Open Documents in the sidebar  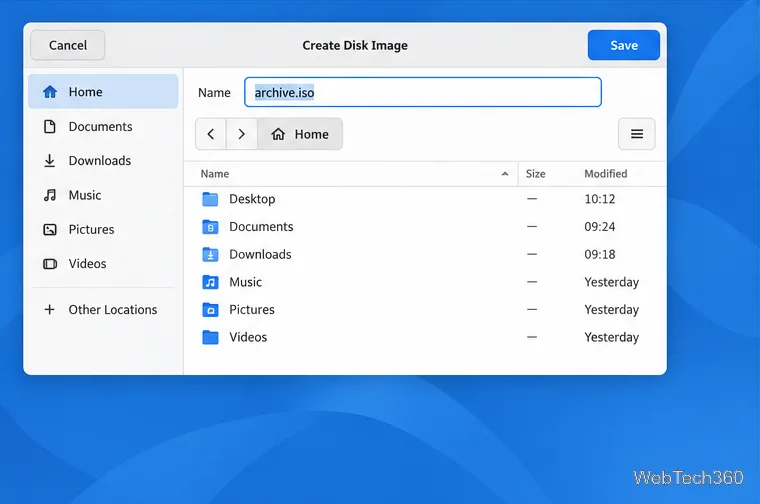point(103,126)
